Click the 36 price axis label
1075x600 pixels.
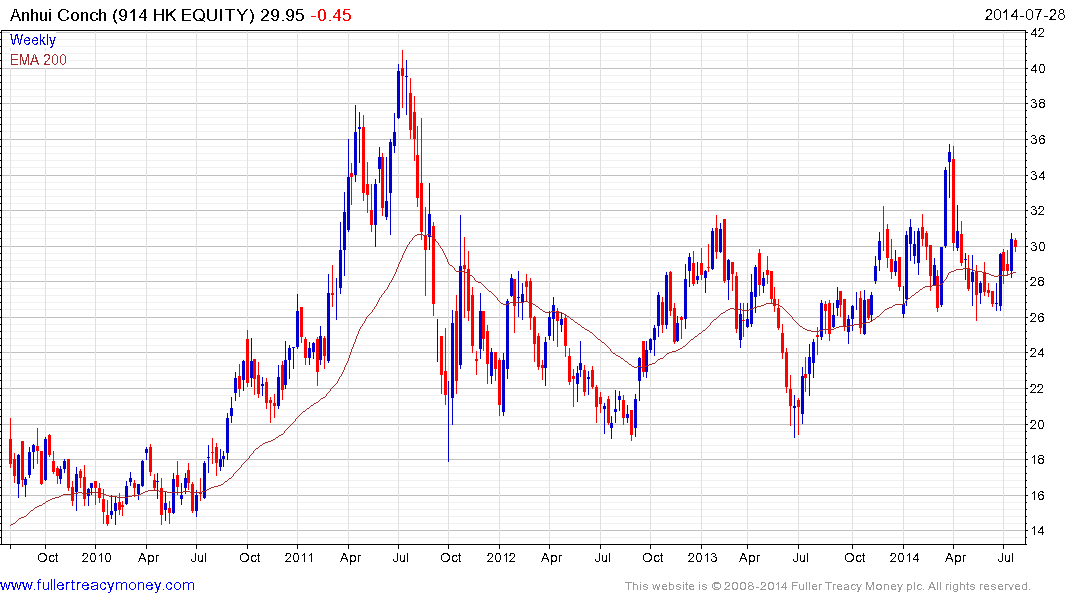pos(1038,140)
